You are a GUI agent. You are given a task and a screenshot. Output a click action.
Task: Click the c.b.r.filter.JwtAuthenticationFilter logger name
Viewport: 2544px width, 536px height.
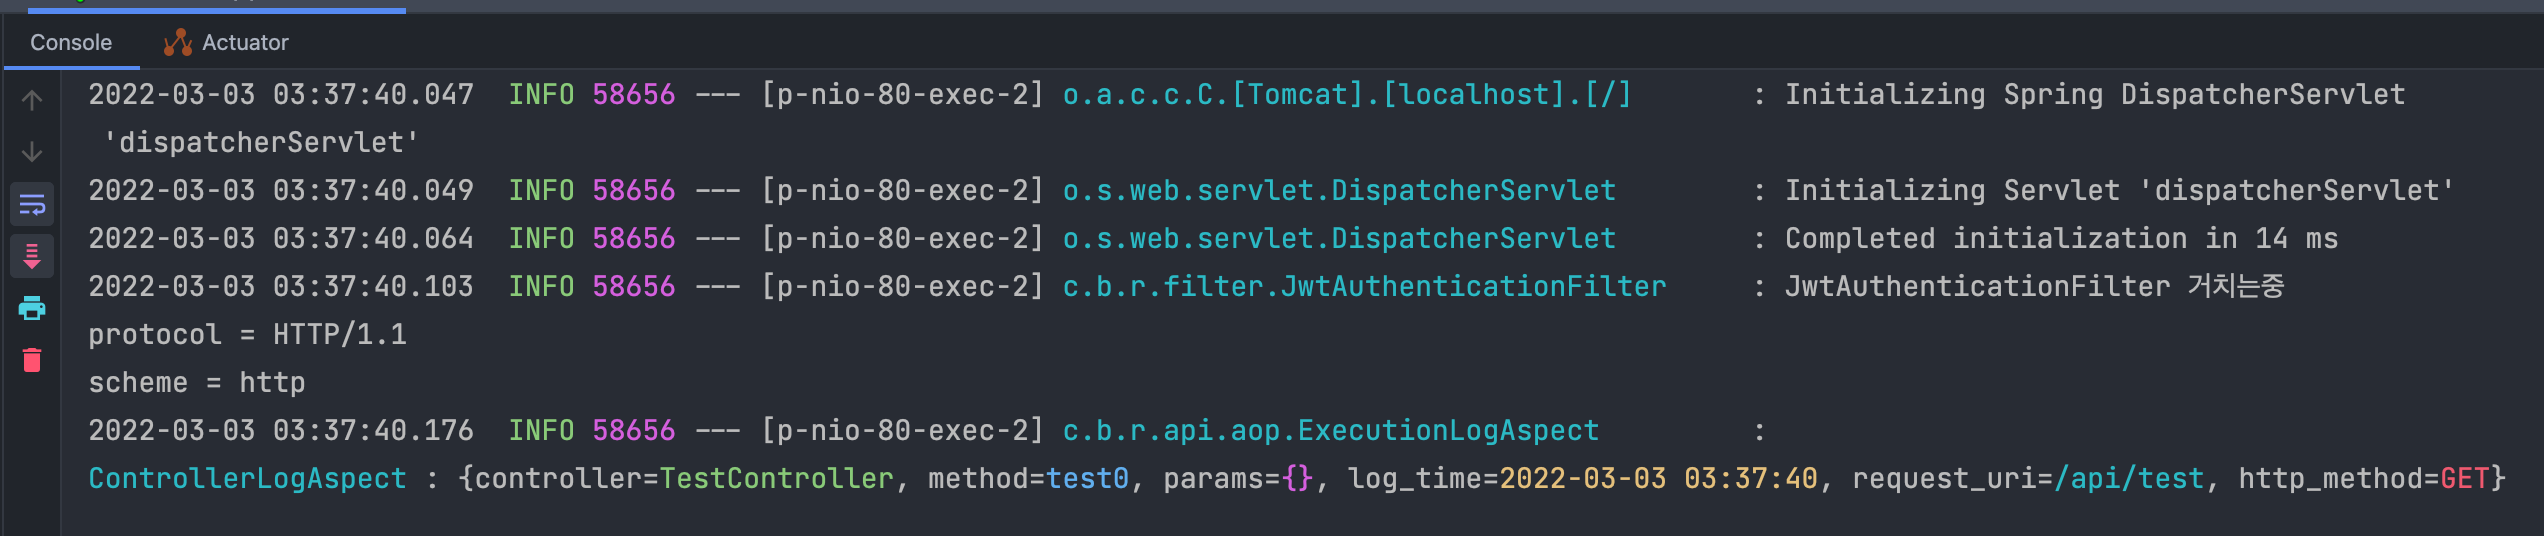(x=1364, y=287)
